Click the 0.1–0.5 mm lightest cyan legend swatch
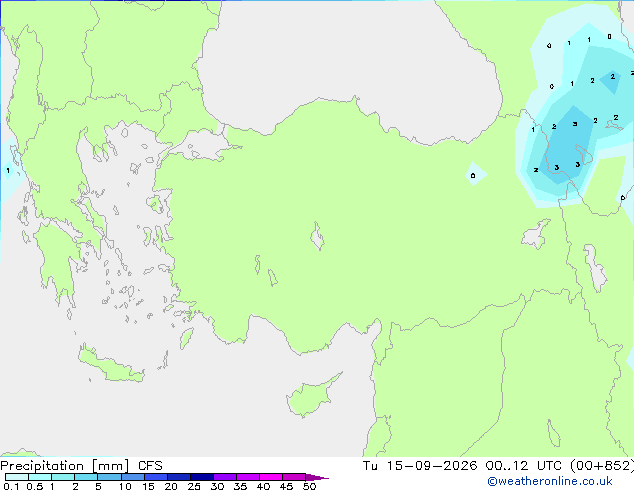Image resolution: width=634 pixels, height=490 pixels. tap(17, 477)
